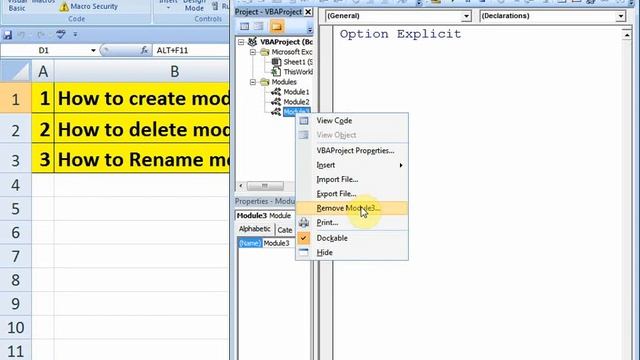Expand the Insert submenu arrow

pyautogui.click(x=401, y=165)
